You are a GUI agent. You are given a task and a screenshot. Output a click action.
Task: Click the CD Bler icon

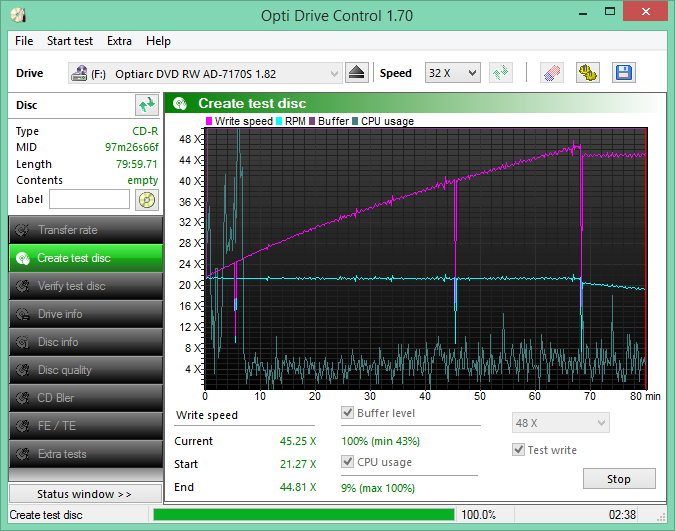pyautogui.click(x=22, y=398)
